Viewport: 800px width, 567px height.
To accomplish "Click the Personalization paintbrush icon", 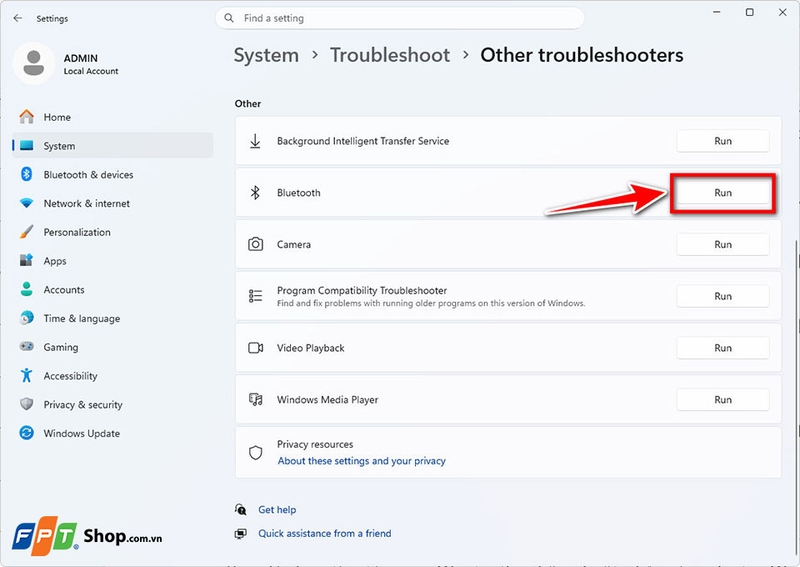I will (27, 232).
